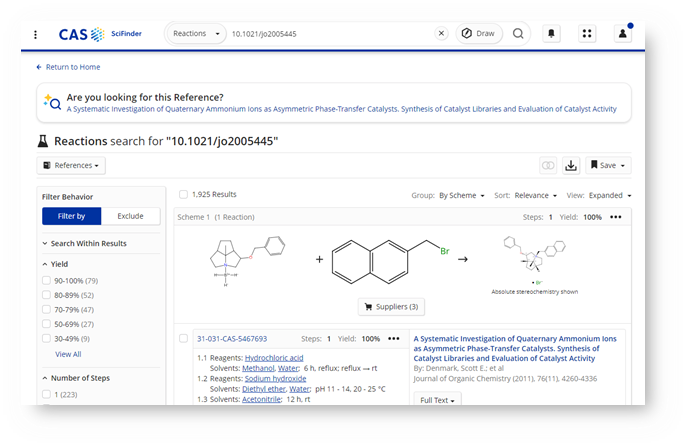
Task: Open the Save dropdown
Action: click(x=608, y=165)
